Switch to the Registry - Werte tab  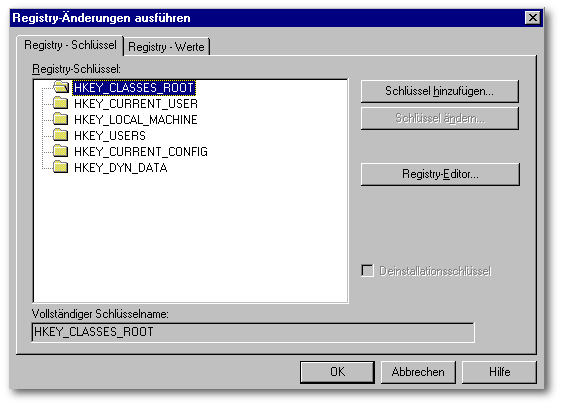[x=166, y=47]
